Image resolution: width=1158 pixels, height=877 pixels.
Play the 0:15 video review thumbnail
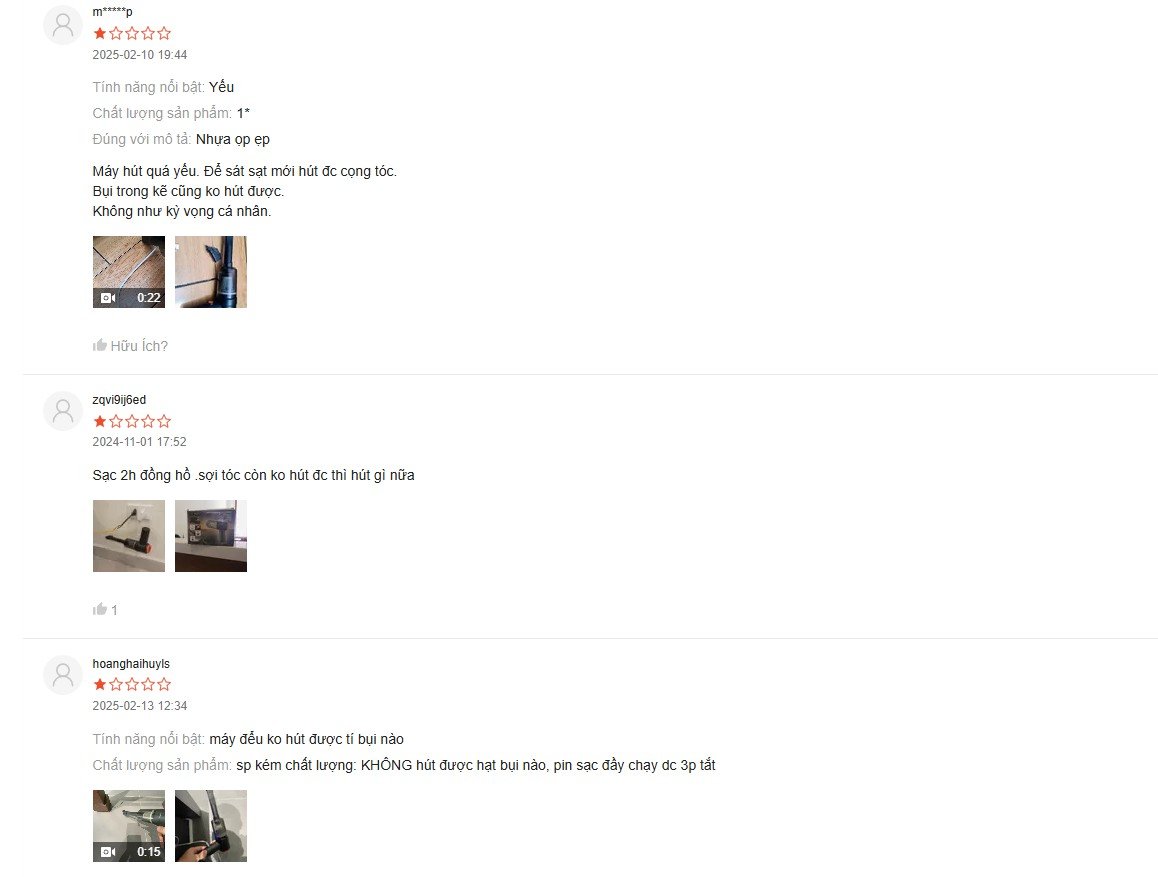coord(129,826)
